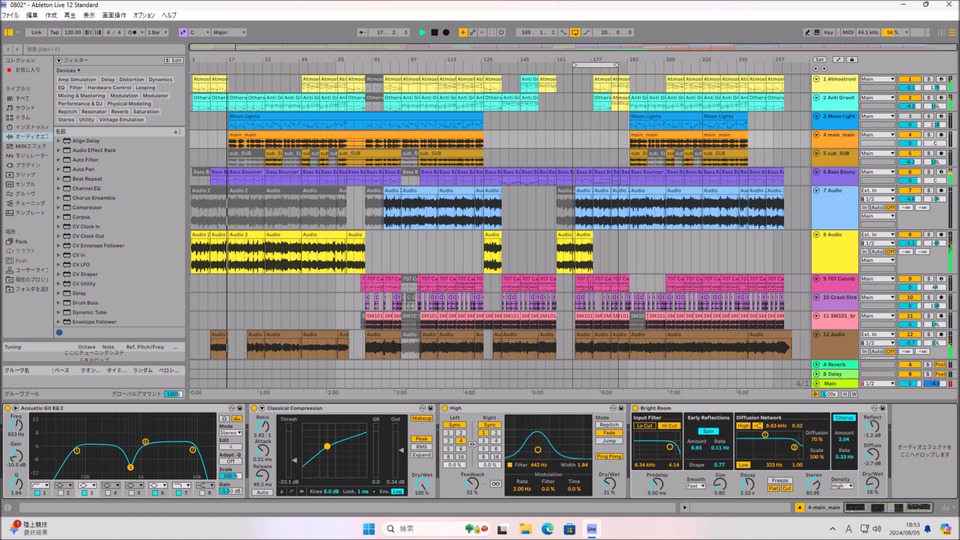Save preset of Classical Compression device
Image resolution: width=960 pixels, height=540 pixels.
click(430, 408)
